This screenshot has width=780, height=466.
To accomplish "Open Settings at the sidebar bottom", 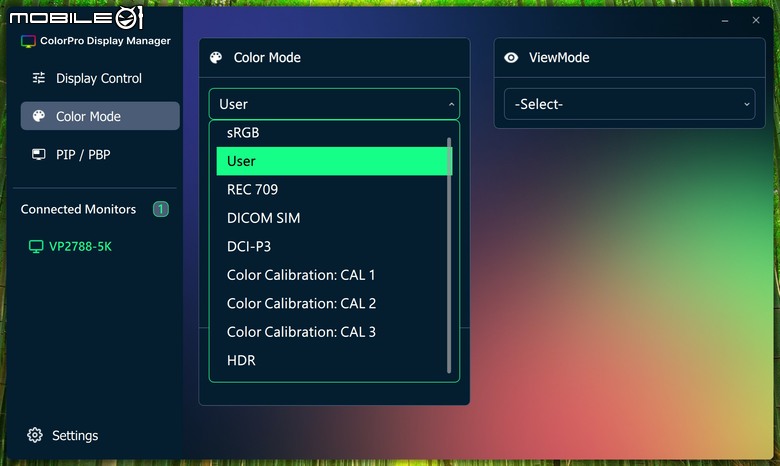I will click(x=63, y=435).
